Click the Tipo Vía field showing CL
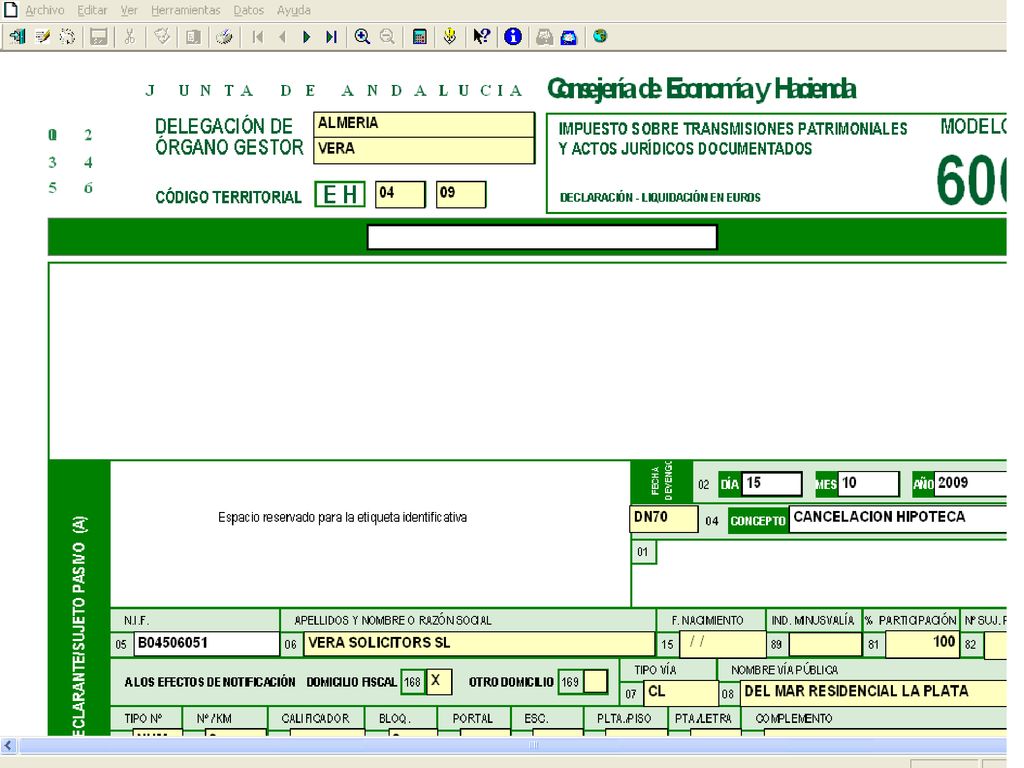 [x=680, y=693]
